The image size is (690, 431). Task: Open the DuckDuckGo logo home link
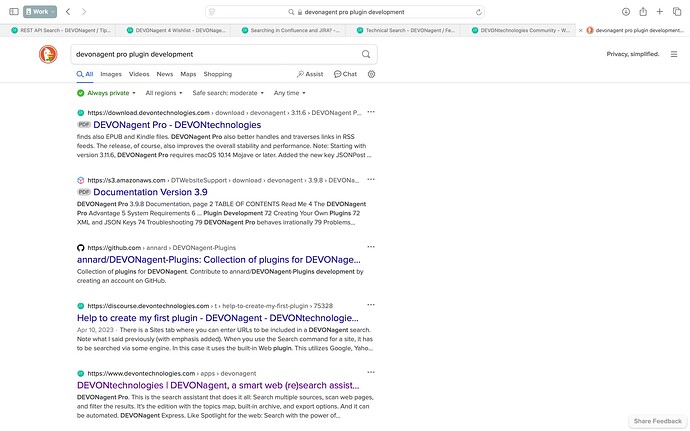tap(48, 54)
